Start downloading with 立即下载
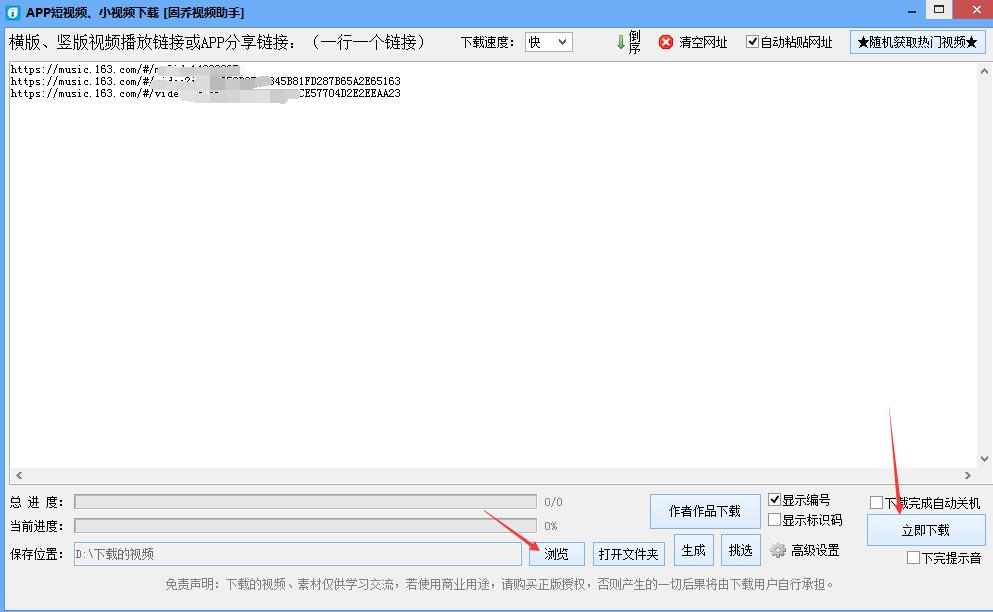Image resolution: width=993 pixels, height=612 pixels. tap(925, 530)
